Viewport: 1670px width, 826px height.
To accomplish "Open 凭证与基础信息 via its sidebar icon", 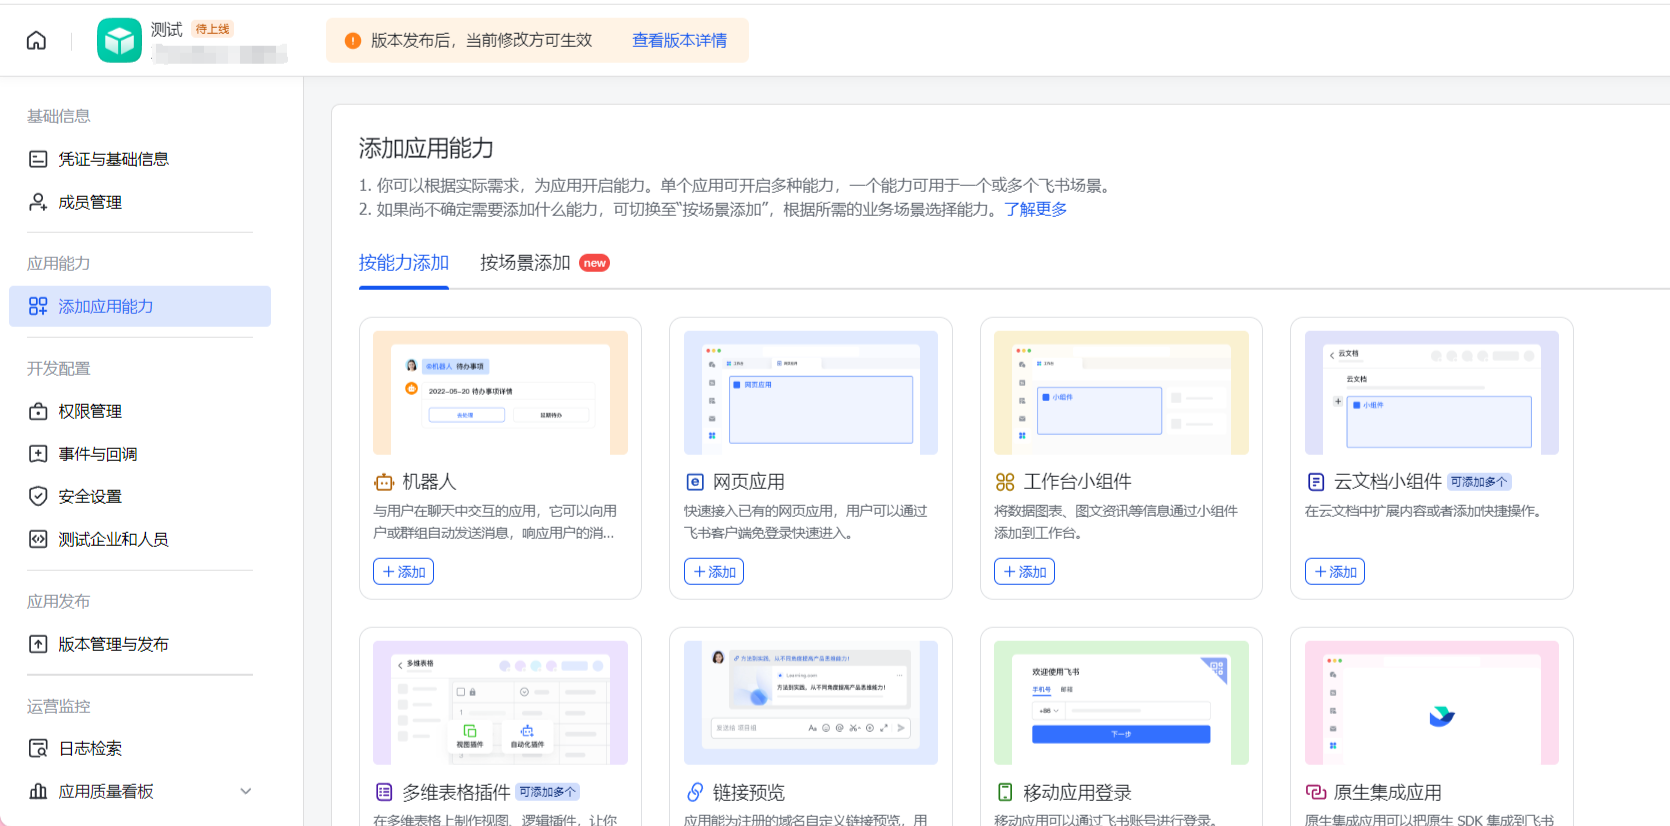I will (x=38, y=159).
